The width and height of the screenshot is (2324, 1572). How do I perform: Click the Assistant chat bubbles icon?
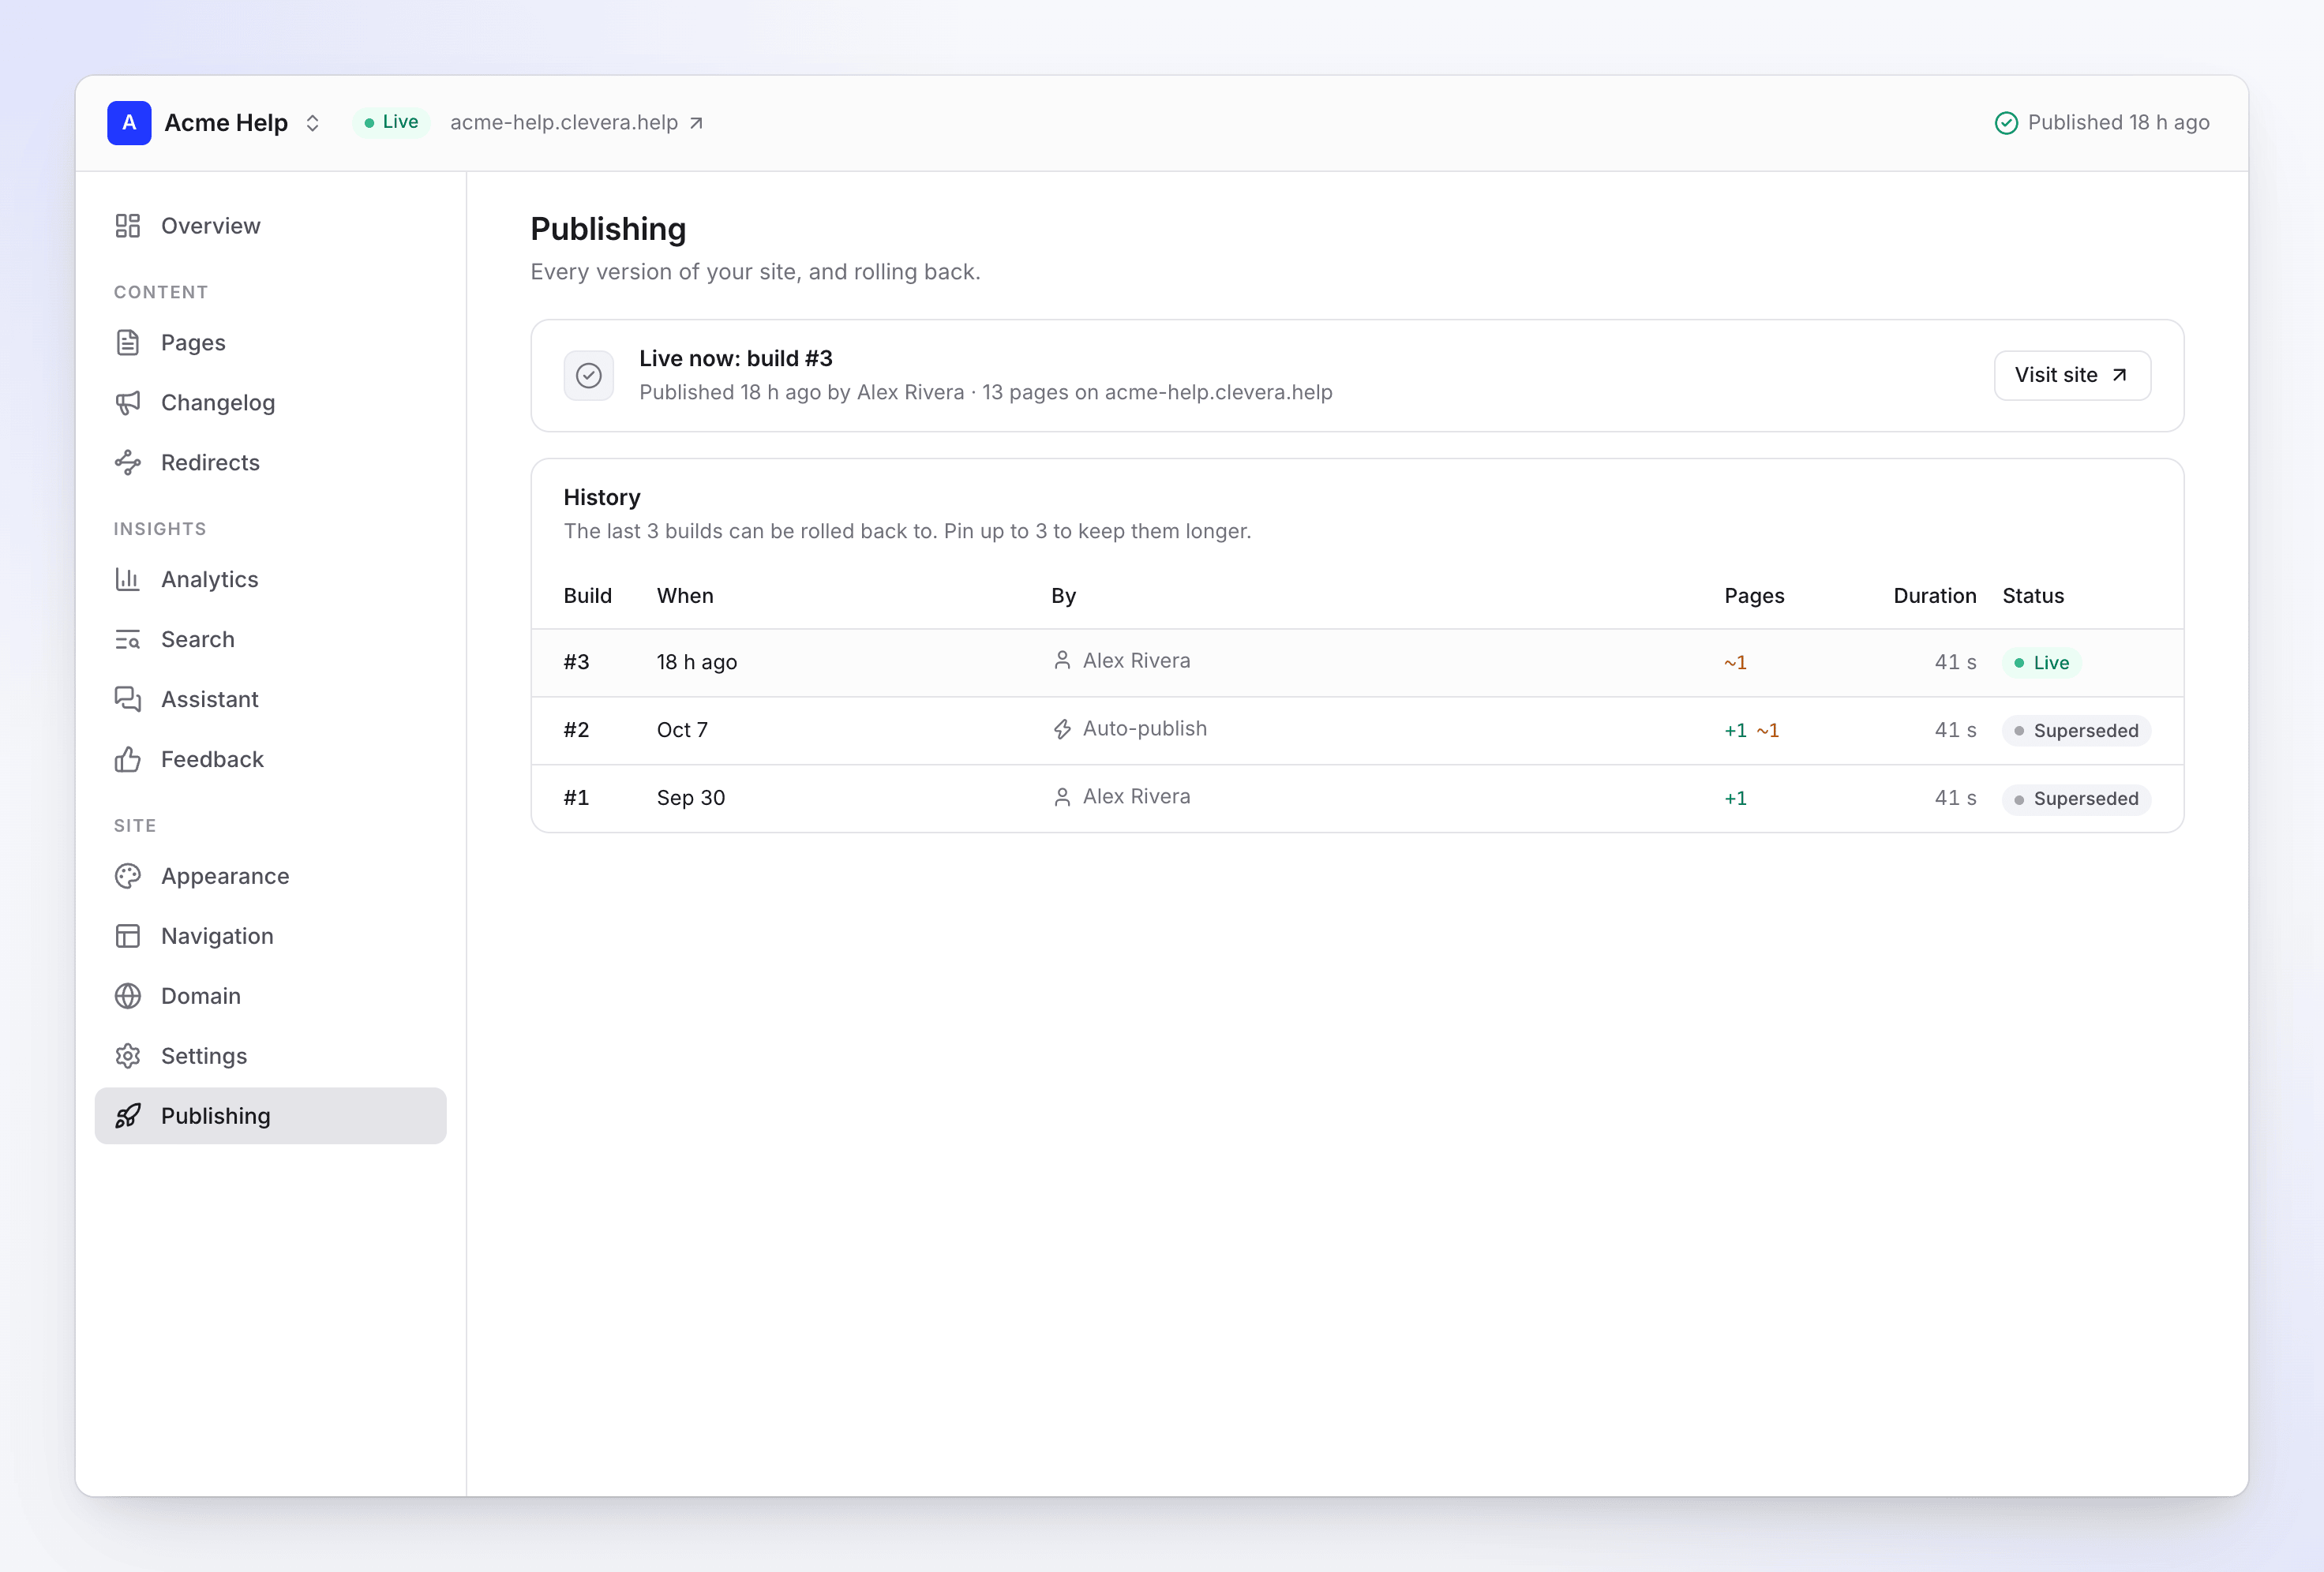(128, 700)
